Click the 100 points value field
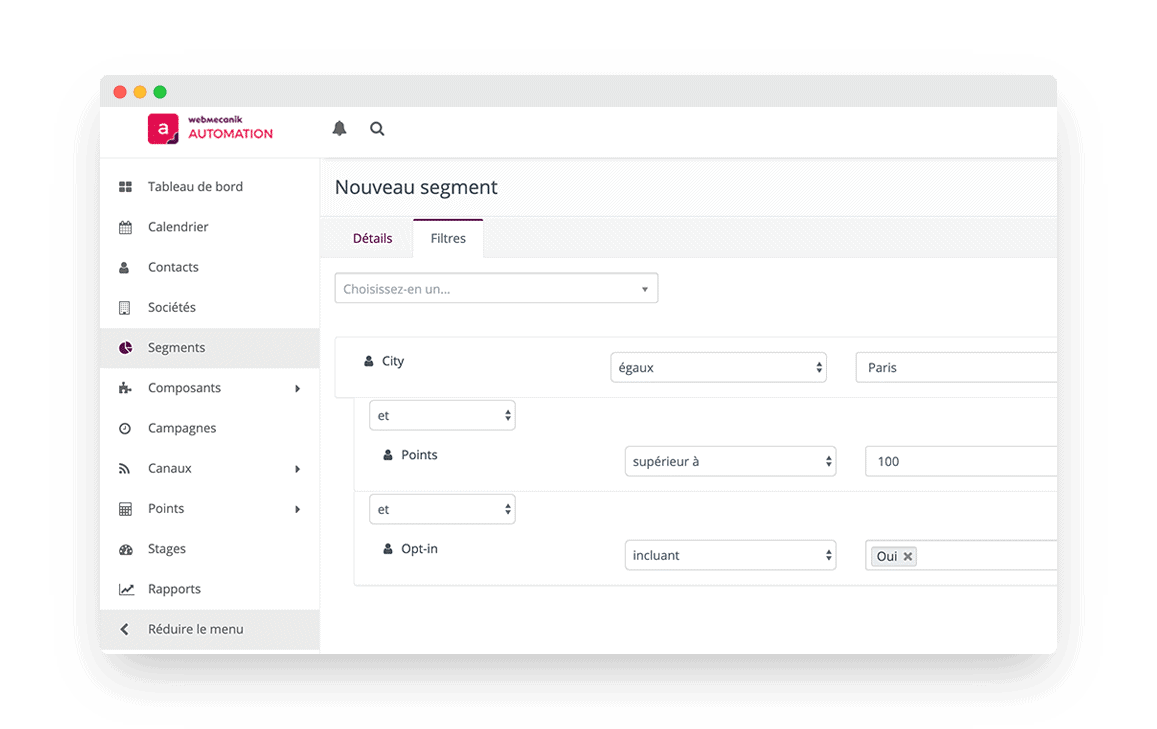The height and width of the screenshot is (729, 1157). [961, 461]
